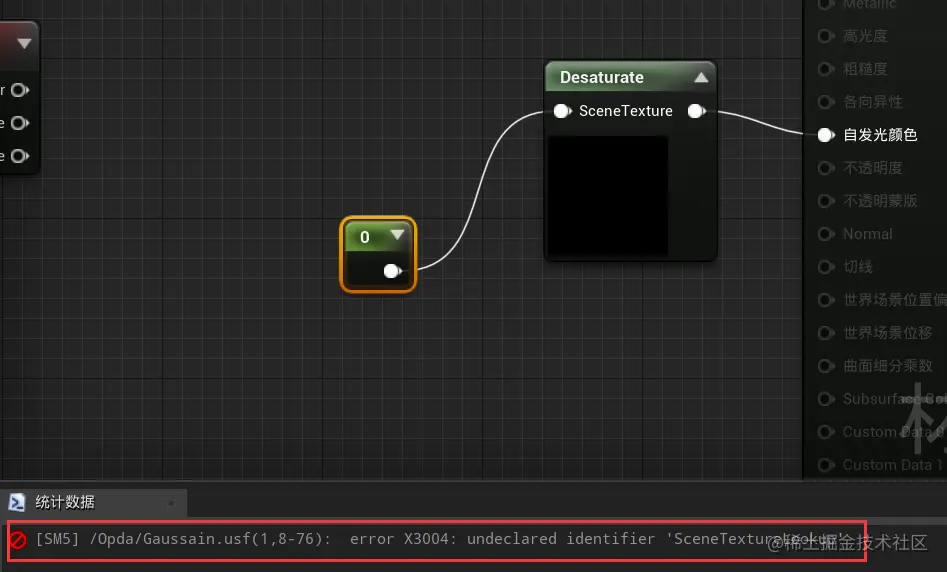The image size is (947, 572).
Task: Click the 各向异性 anisotropy input pin
Action: (826, 101)
